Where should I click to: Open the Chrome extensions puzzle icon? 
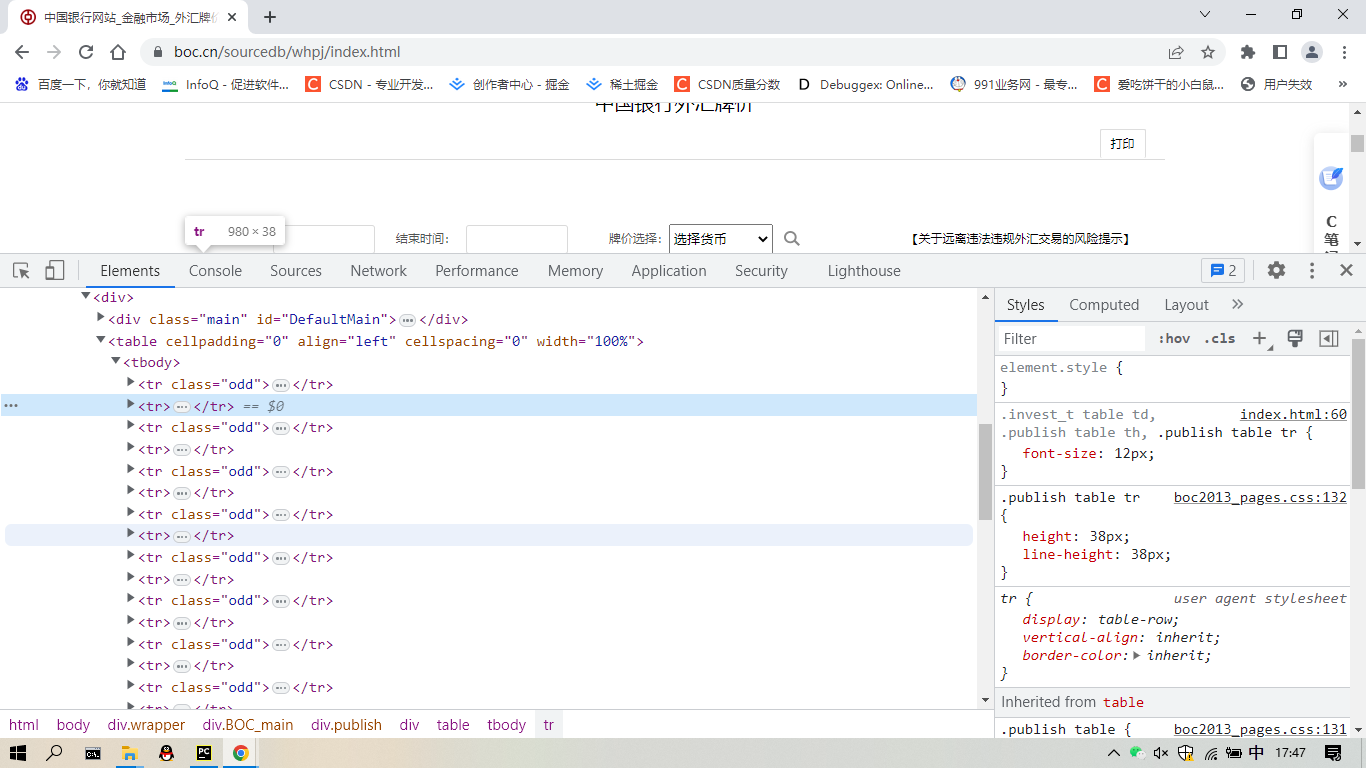coord(1247,52)
